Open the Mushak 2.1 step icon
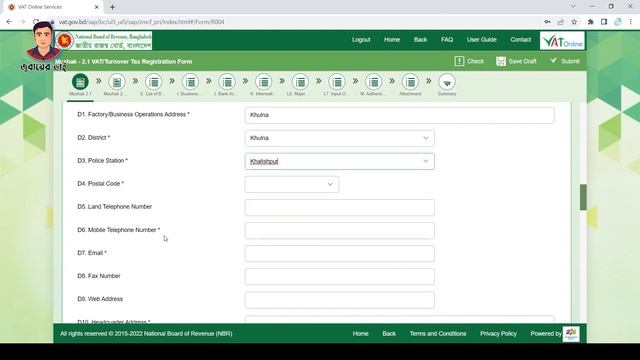This screenshot has height=360, width=640. [80, 82]
